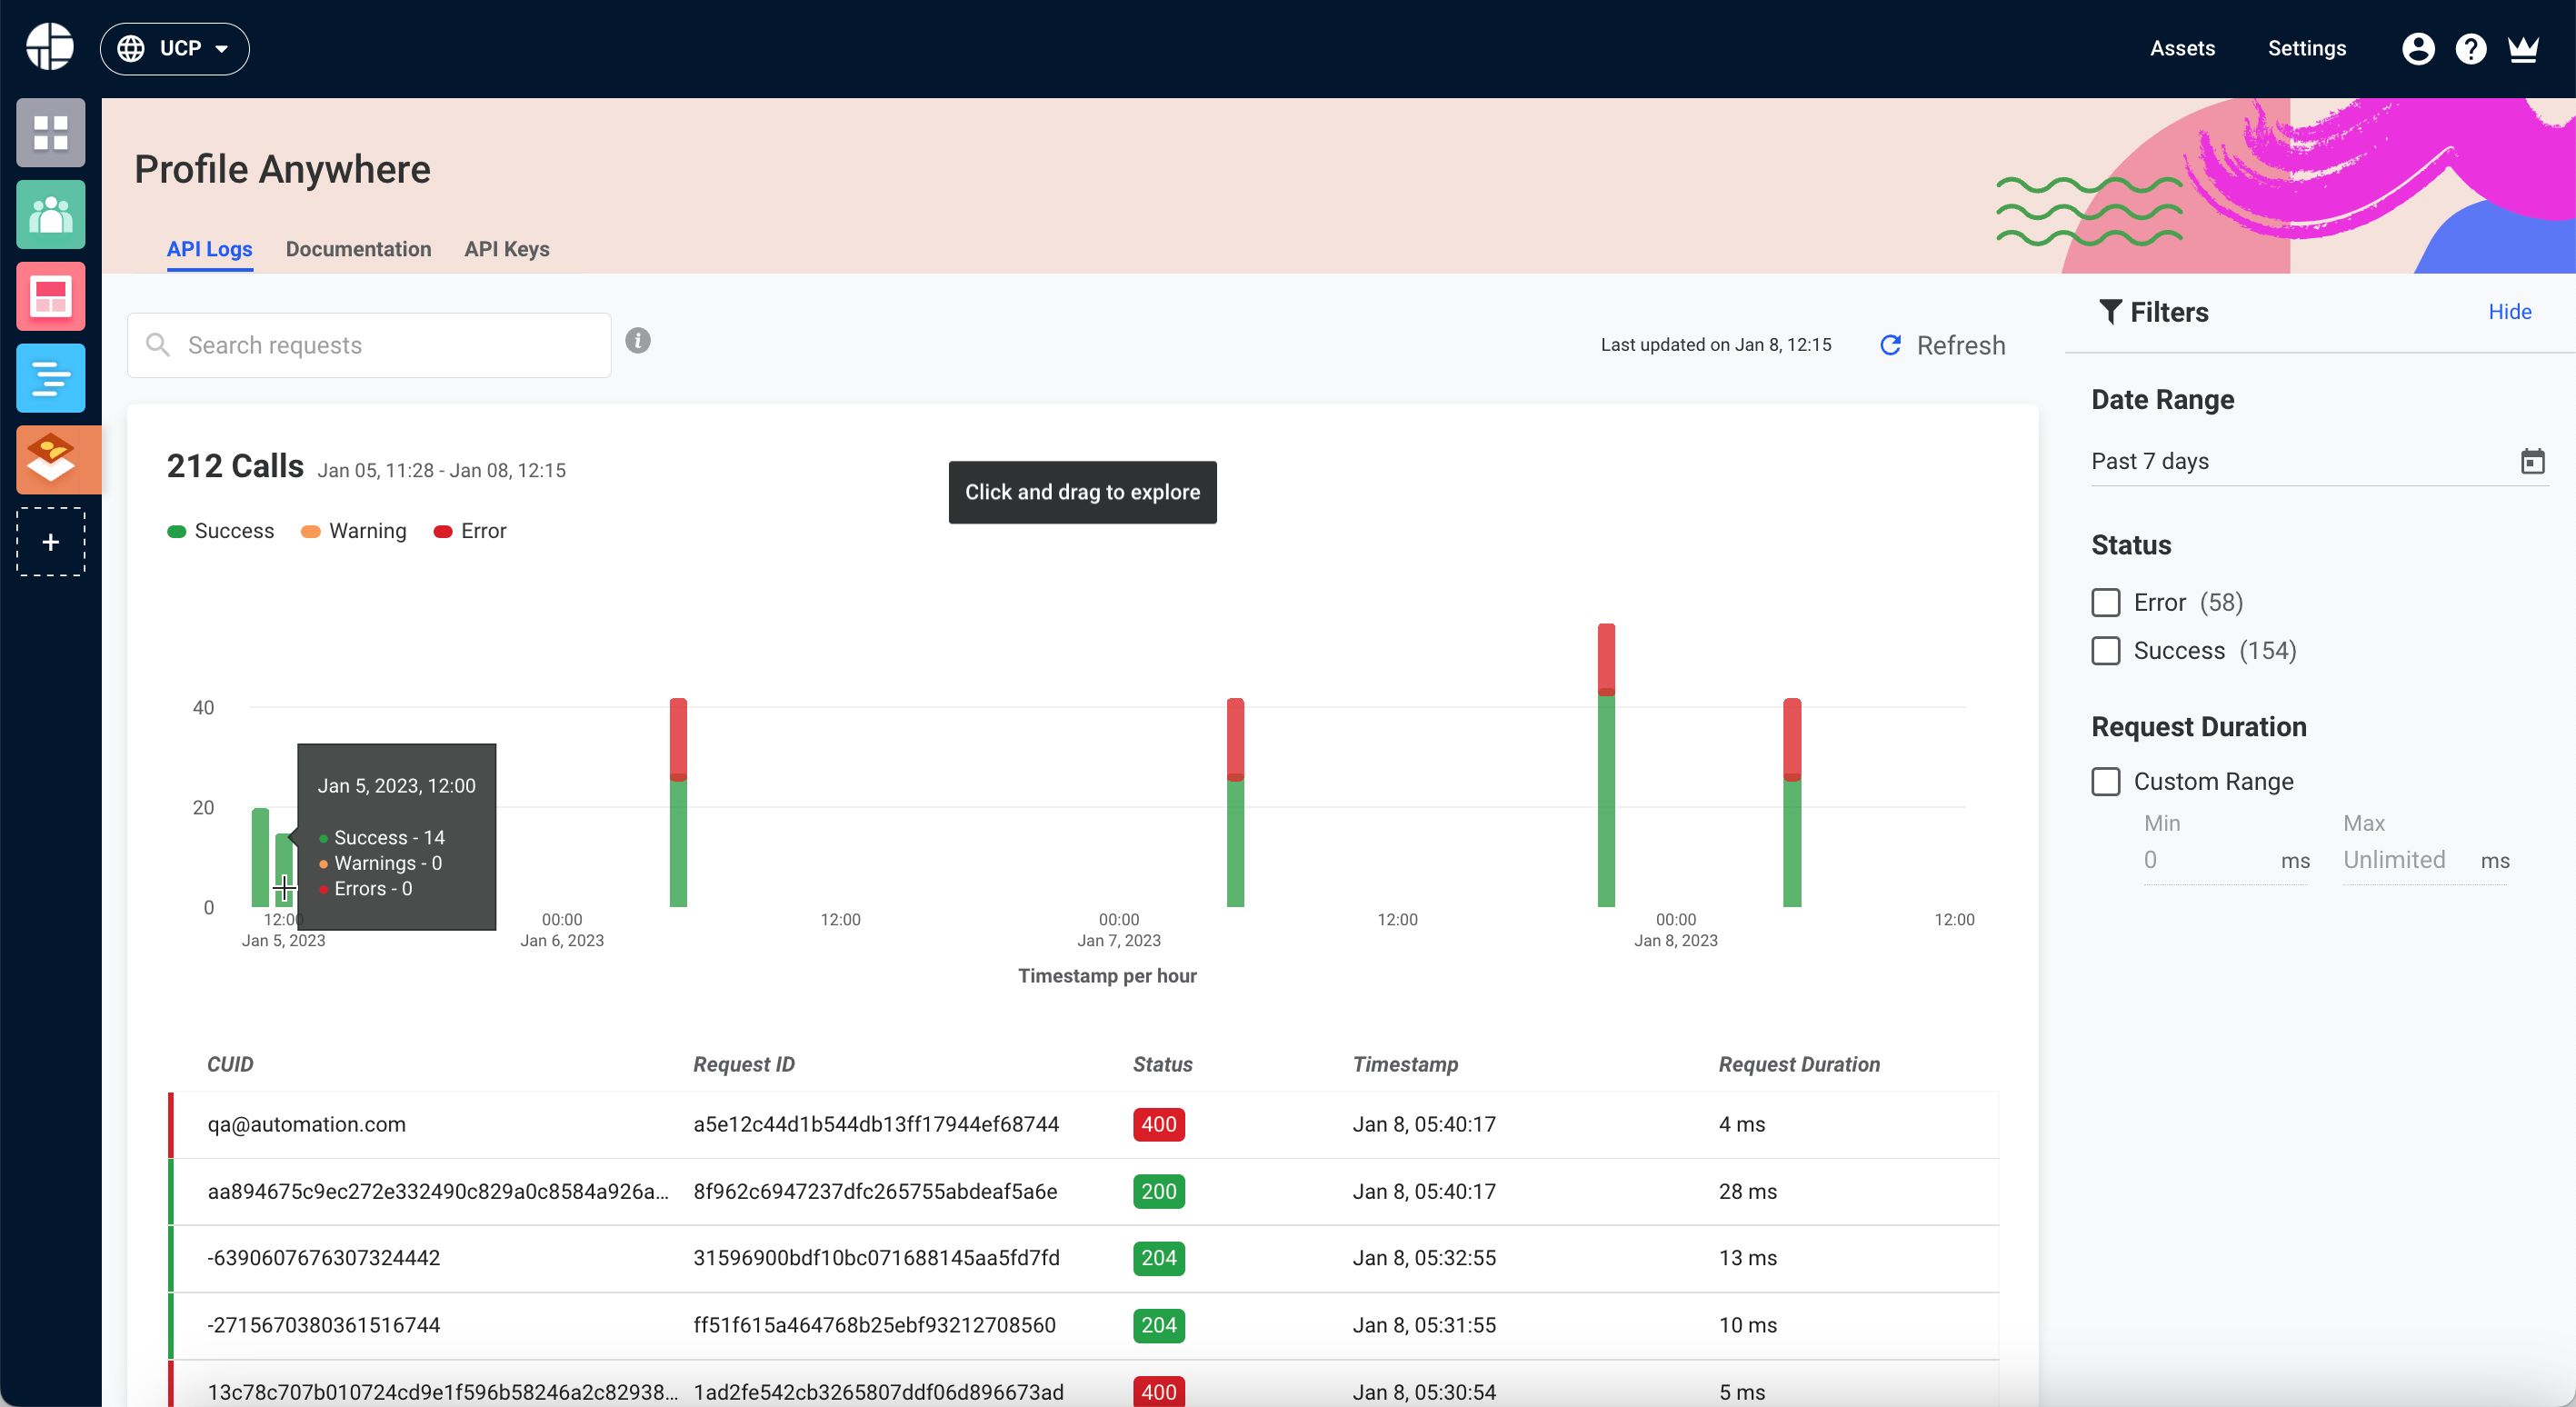Toggle the Error legend color swatch
The width and height of the screenshot is (2576, 1407).
click(x=443, y=531)
